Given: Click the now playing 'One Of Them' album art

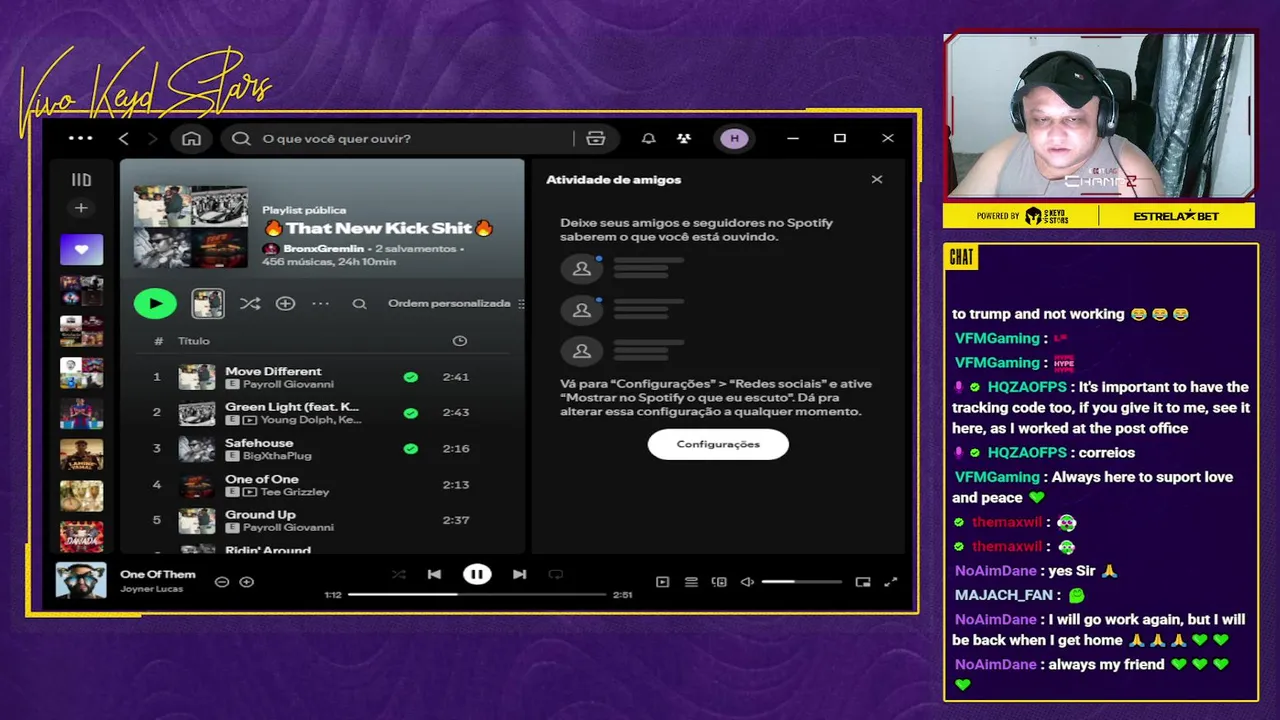Looking at the screenshot, I should [81, 580].
